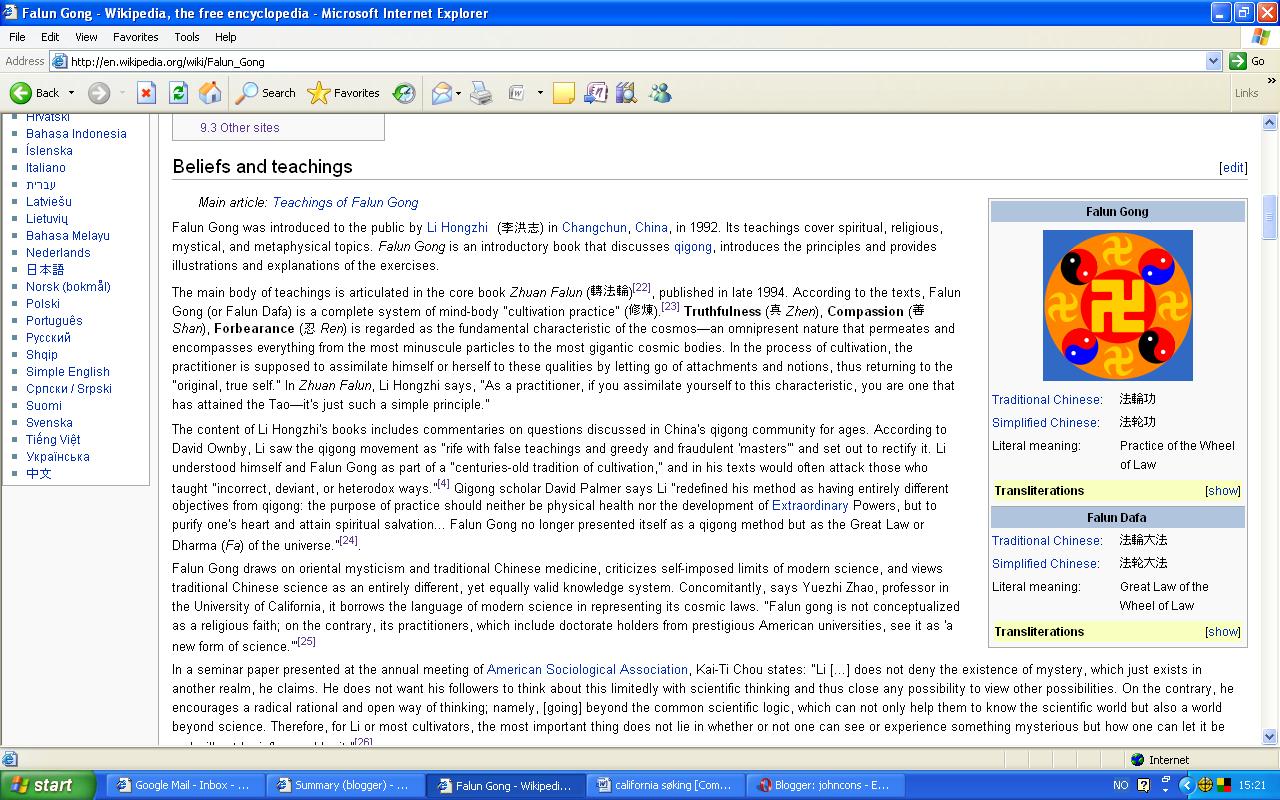The width and height of the screenshot is (1280, 800).
Task: Show Transliterations in the Falun Dafa box
Action: (1222, 632)
